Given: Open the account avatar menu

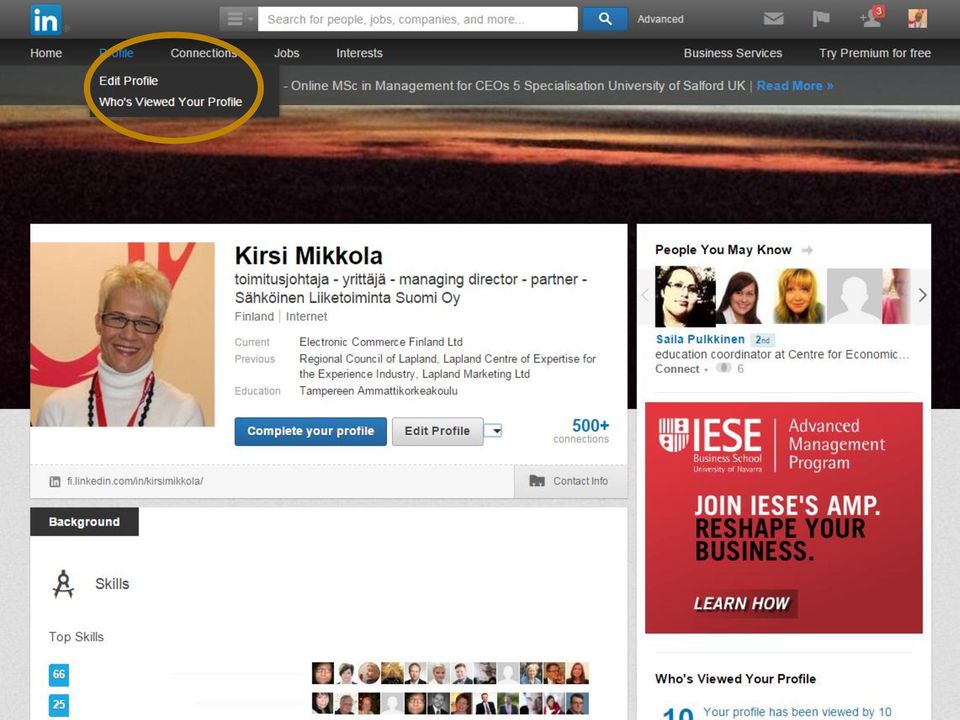Looking at the screenshot, I should [917, 18].
